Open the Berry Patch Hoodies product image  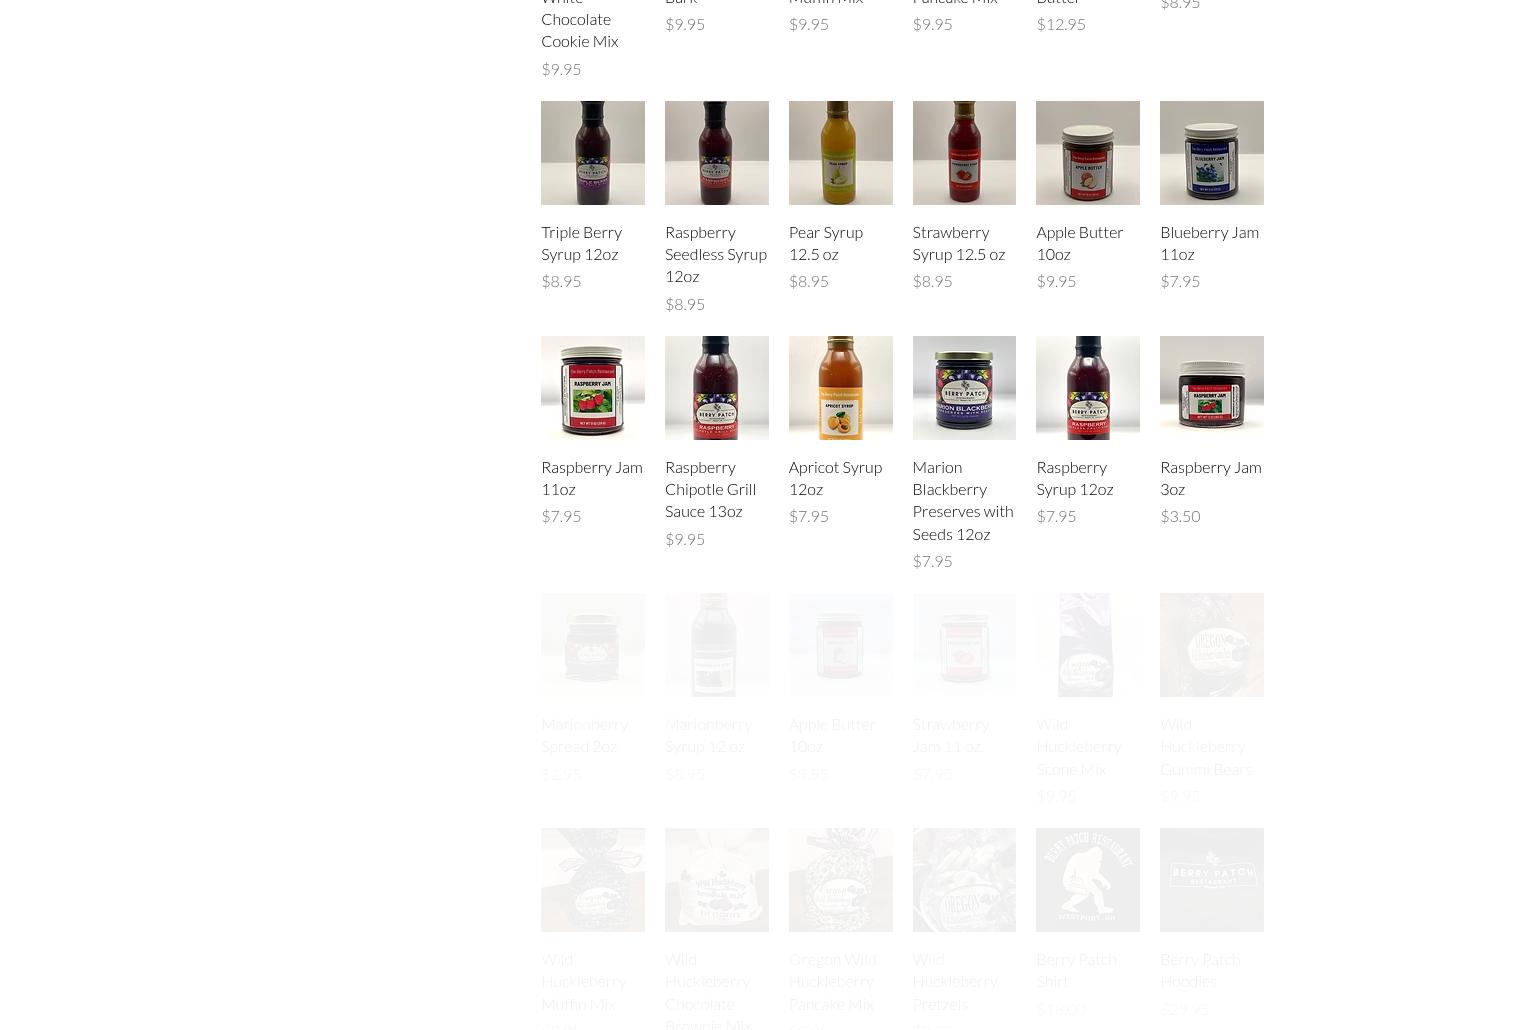pyautogui.click(x=1212, y=879)
